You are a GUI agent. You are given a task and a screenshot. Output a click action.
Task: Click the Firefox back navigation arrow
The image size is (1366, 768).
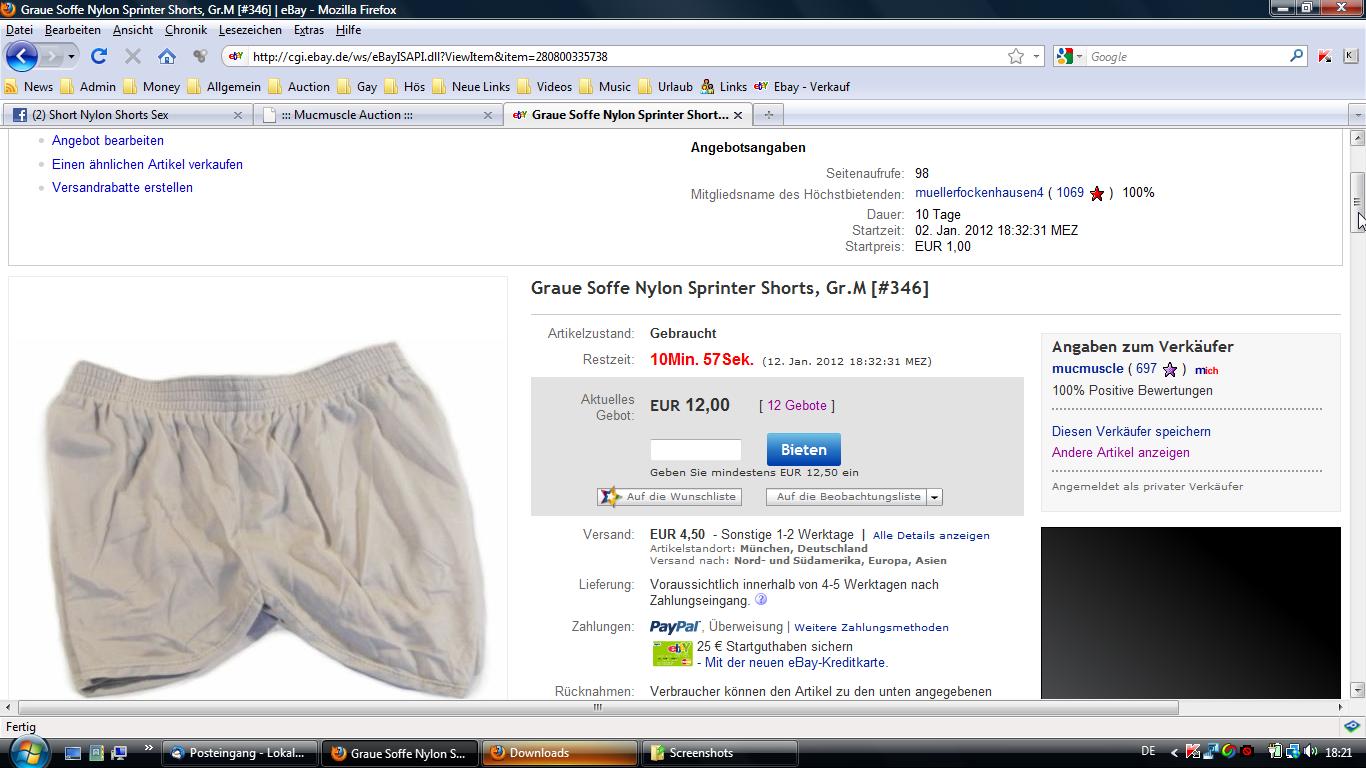[21, 56]
